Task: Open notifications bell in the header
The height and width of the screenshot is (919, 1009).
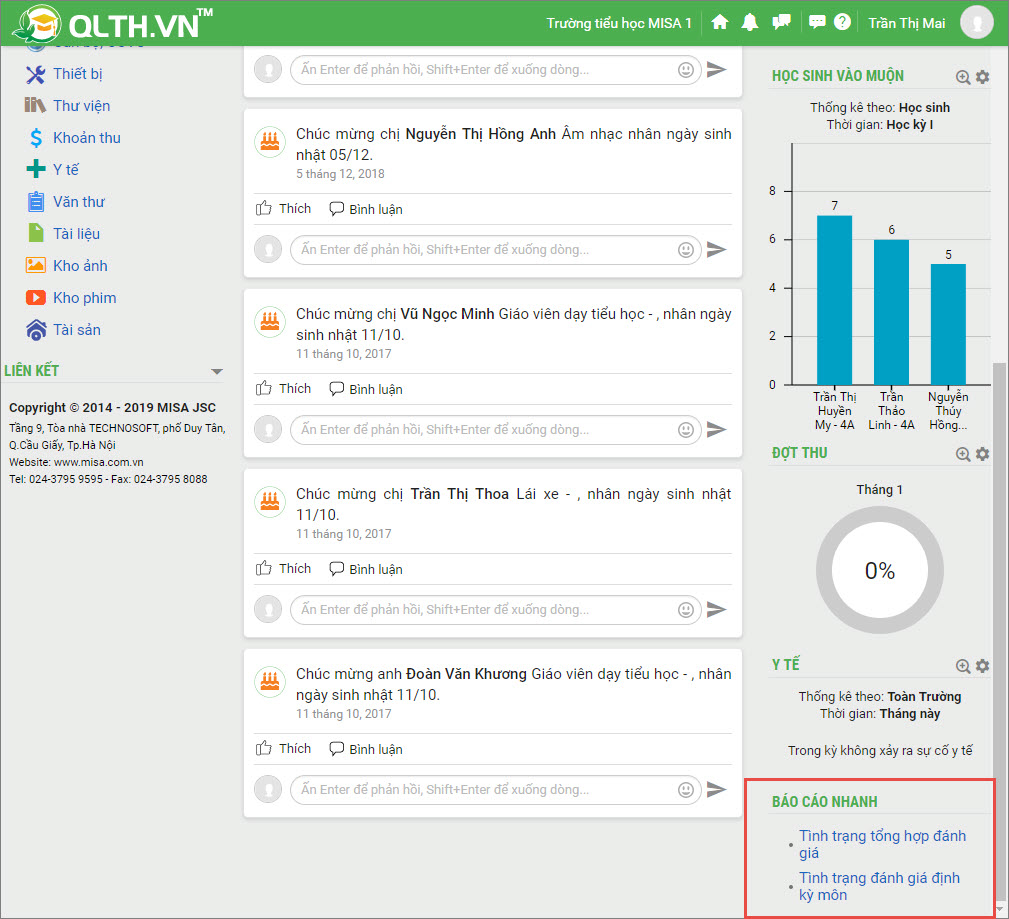Action: (750, 23)
